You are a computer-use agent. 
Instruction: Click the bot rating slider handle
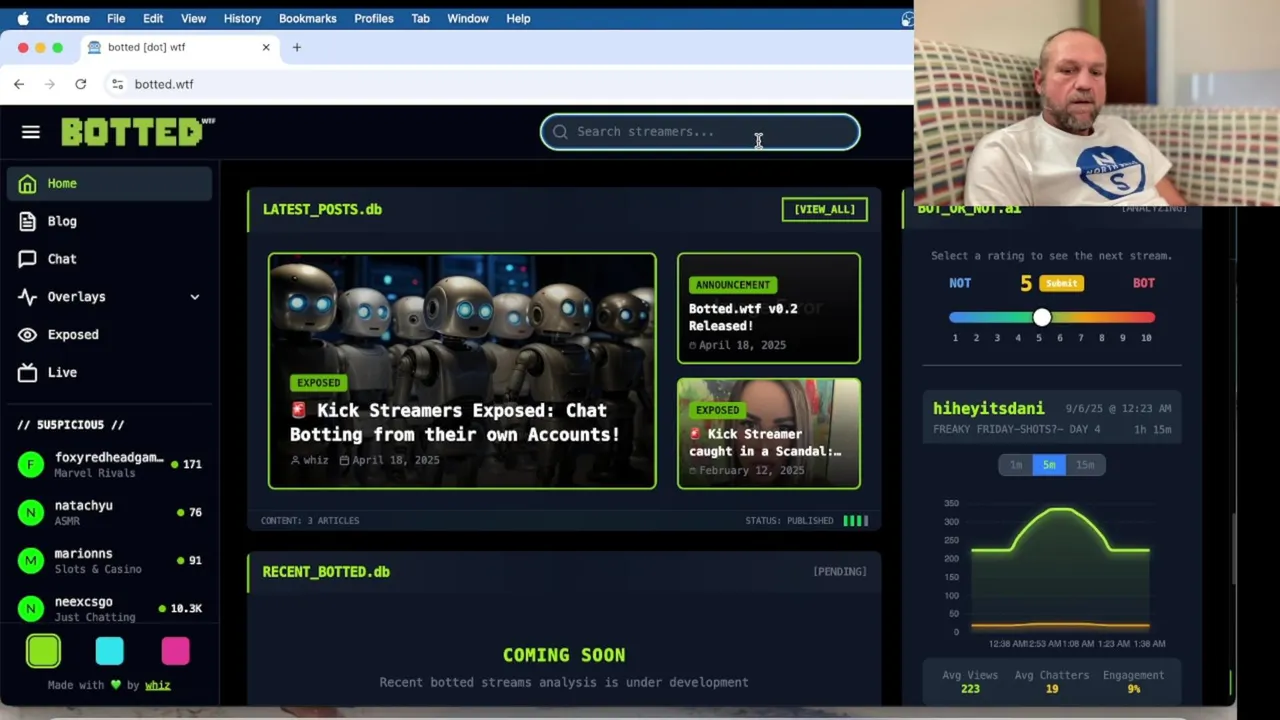(1042, 317)
